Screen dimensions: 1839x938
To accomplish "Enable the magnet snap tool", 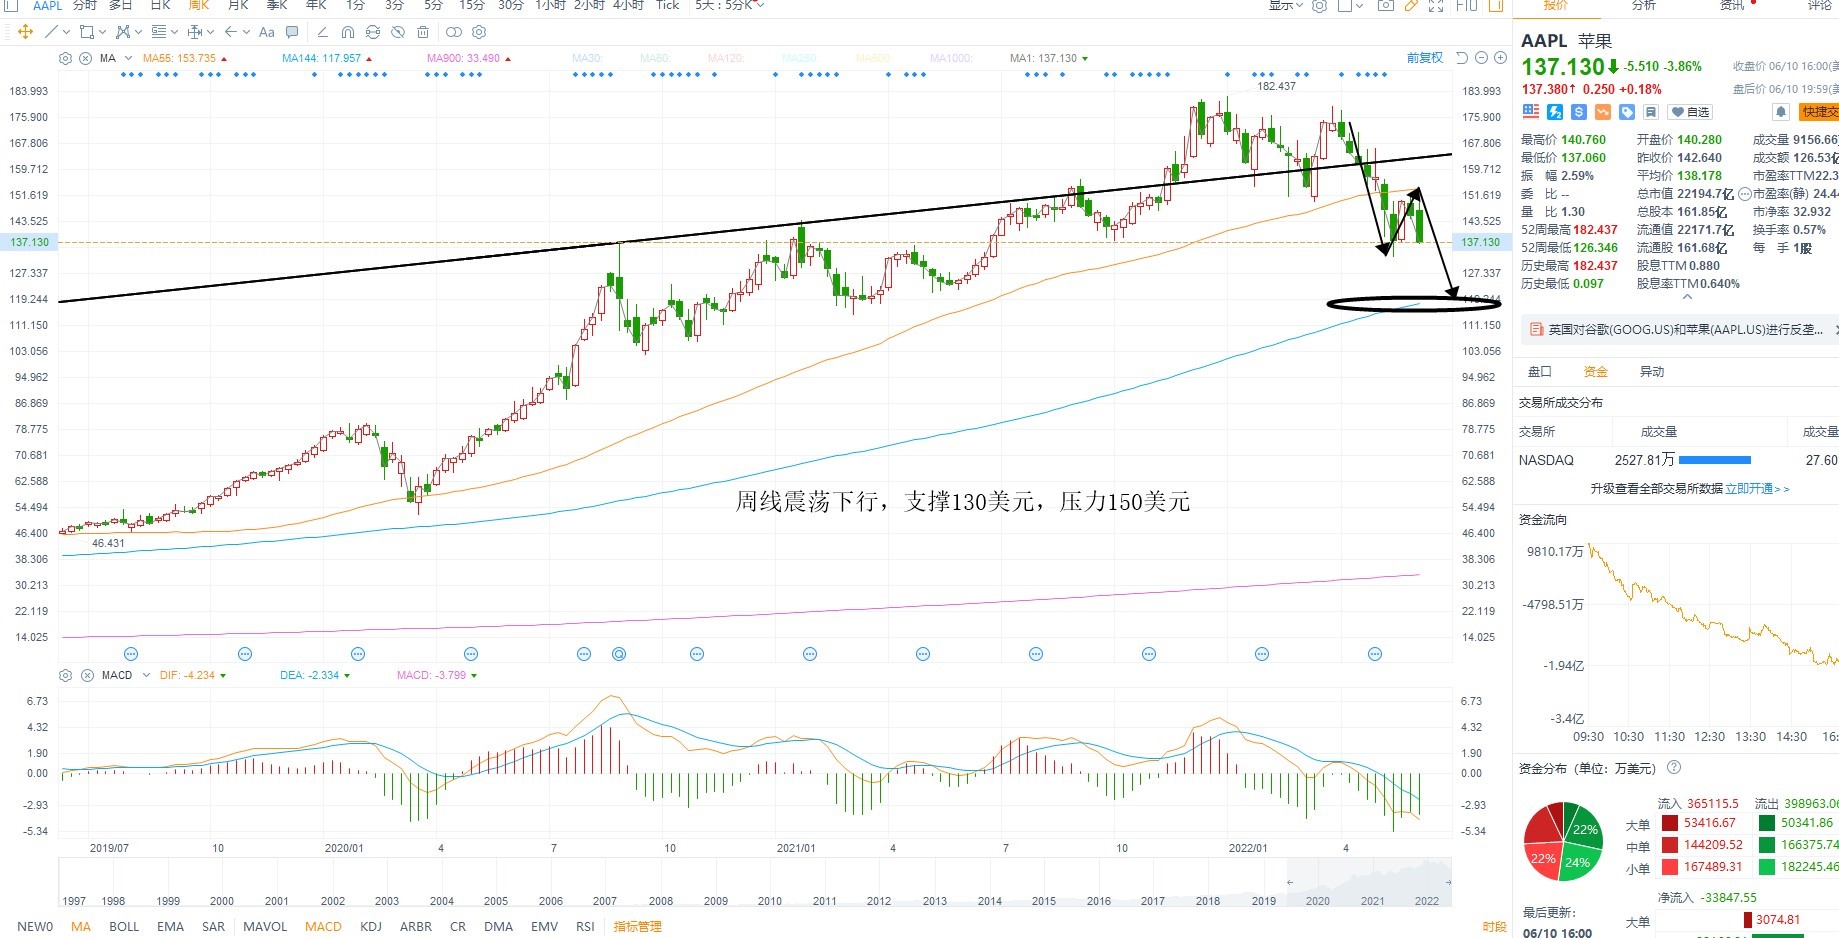I will (x=347, y=32).
